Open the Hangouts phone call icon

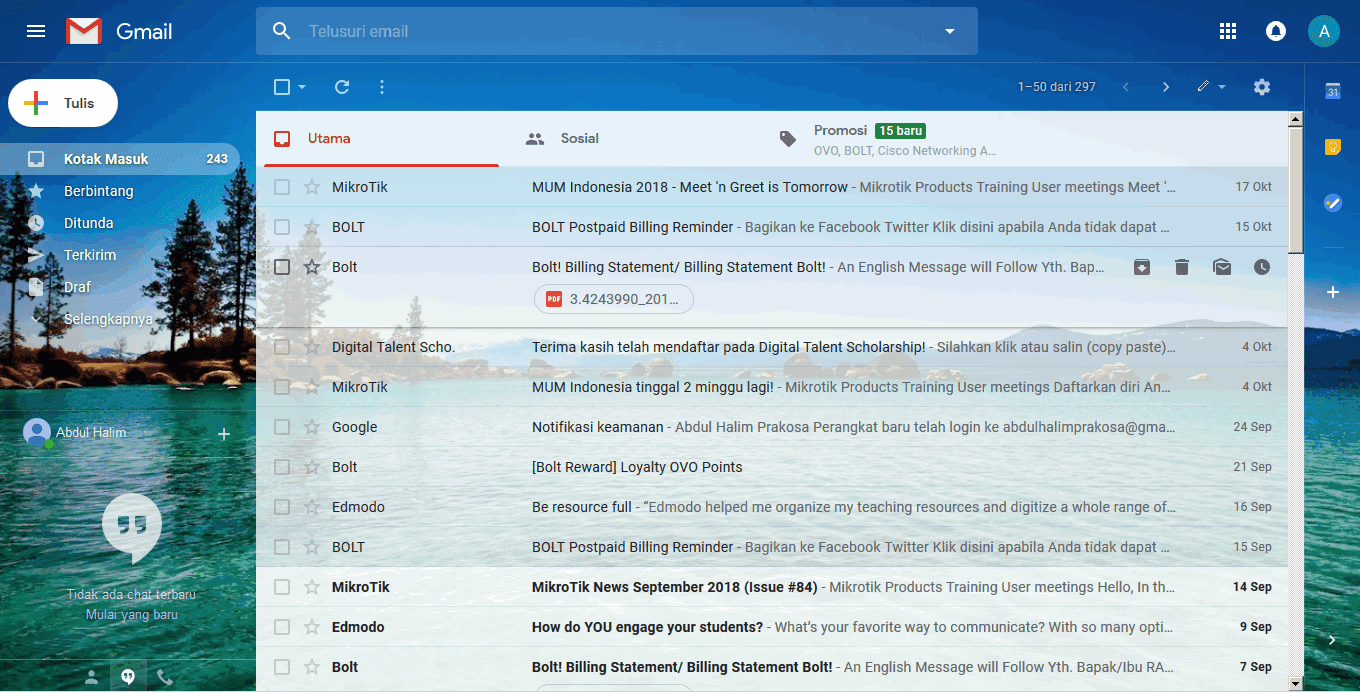pyautogui.click(x=165, y=677)
